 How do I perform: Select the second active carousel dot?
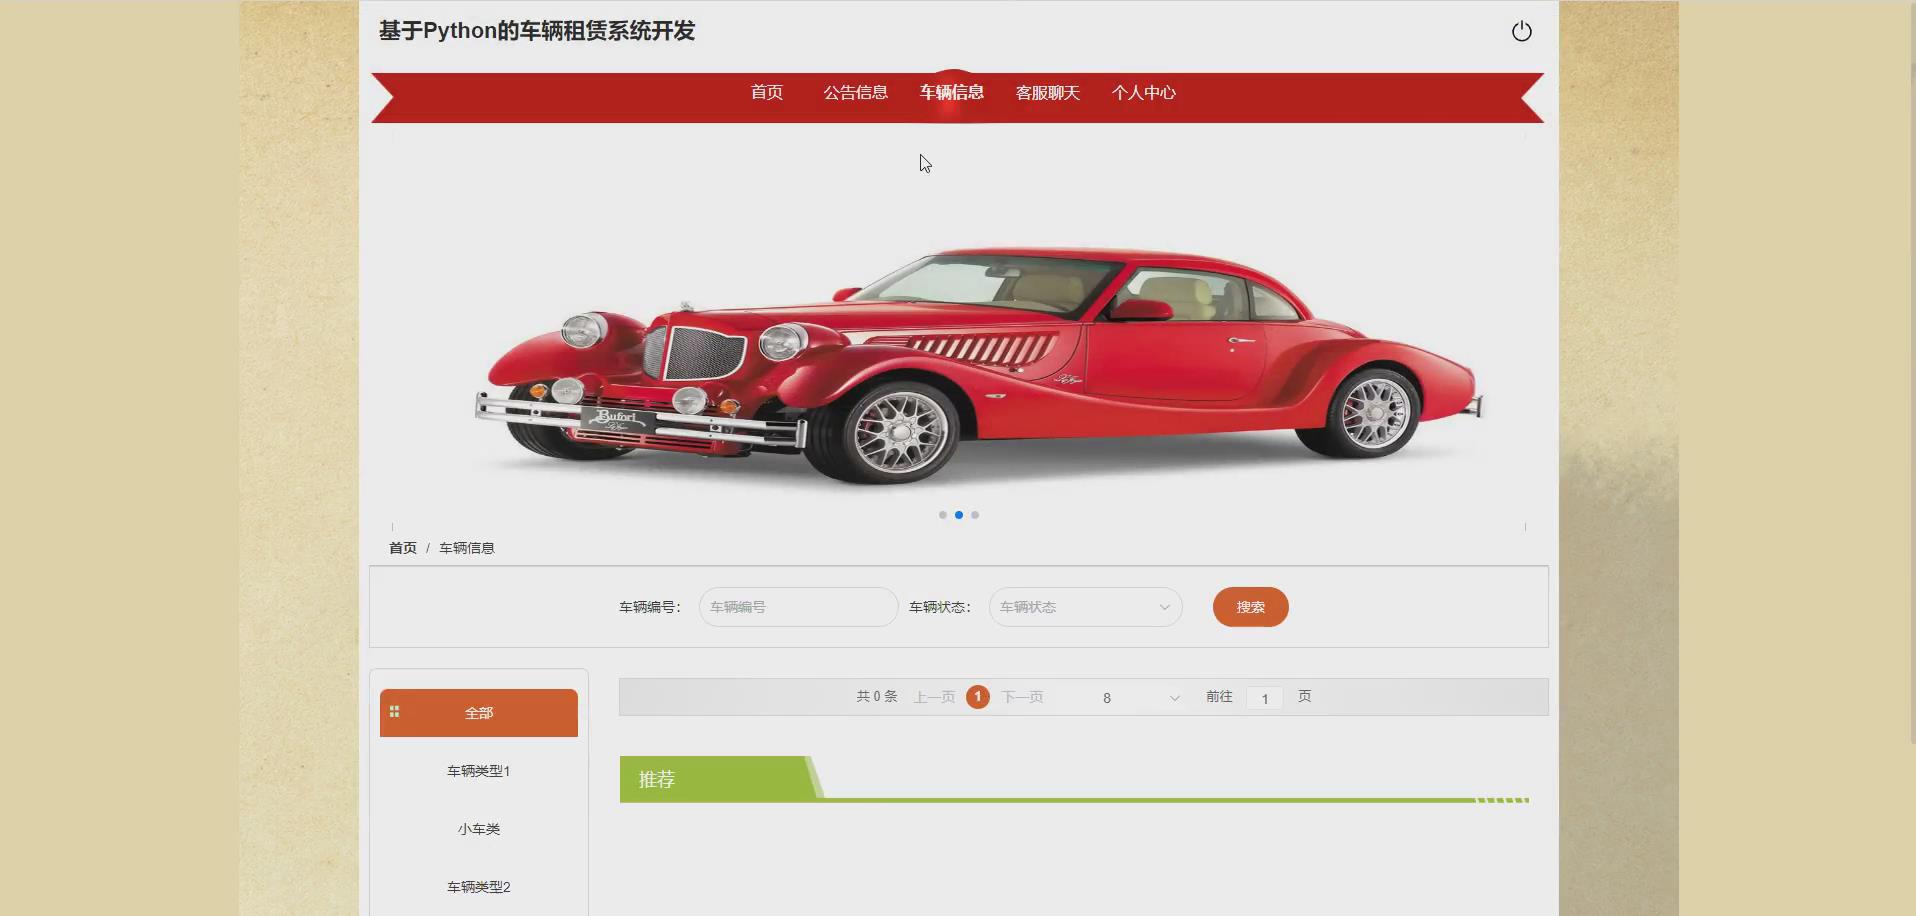[958, 515]
